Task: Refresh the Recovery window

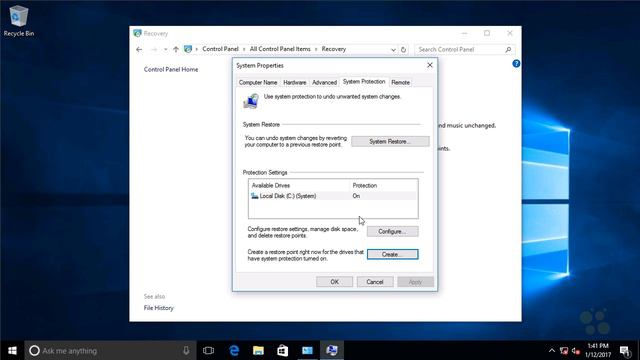Action: click(403, 49)
